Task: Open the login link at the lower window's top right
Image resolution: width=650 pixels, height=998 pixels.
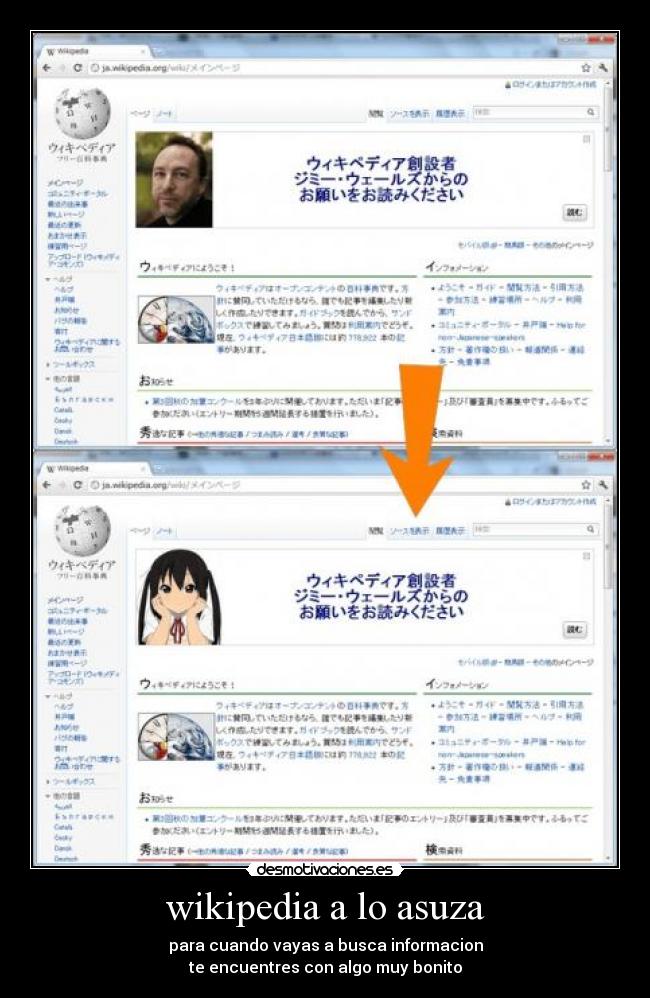Action: (555, 502)
